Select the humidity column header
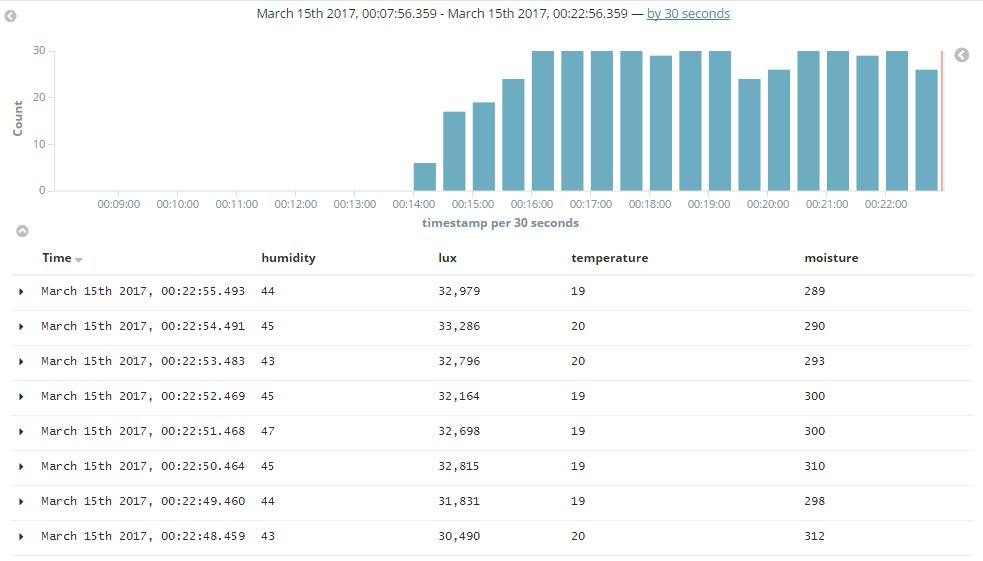Screen dimensions: 983x561 point(288,258)
